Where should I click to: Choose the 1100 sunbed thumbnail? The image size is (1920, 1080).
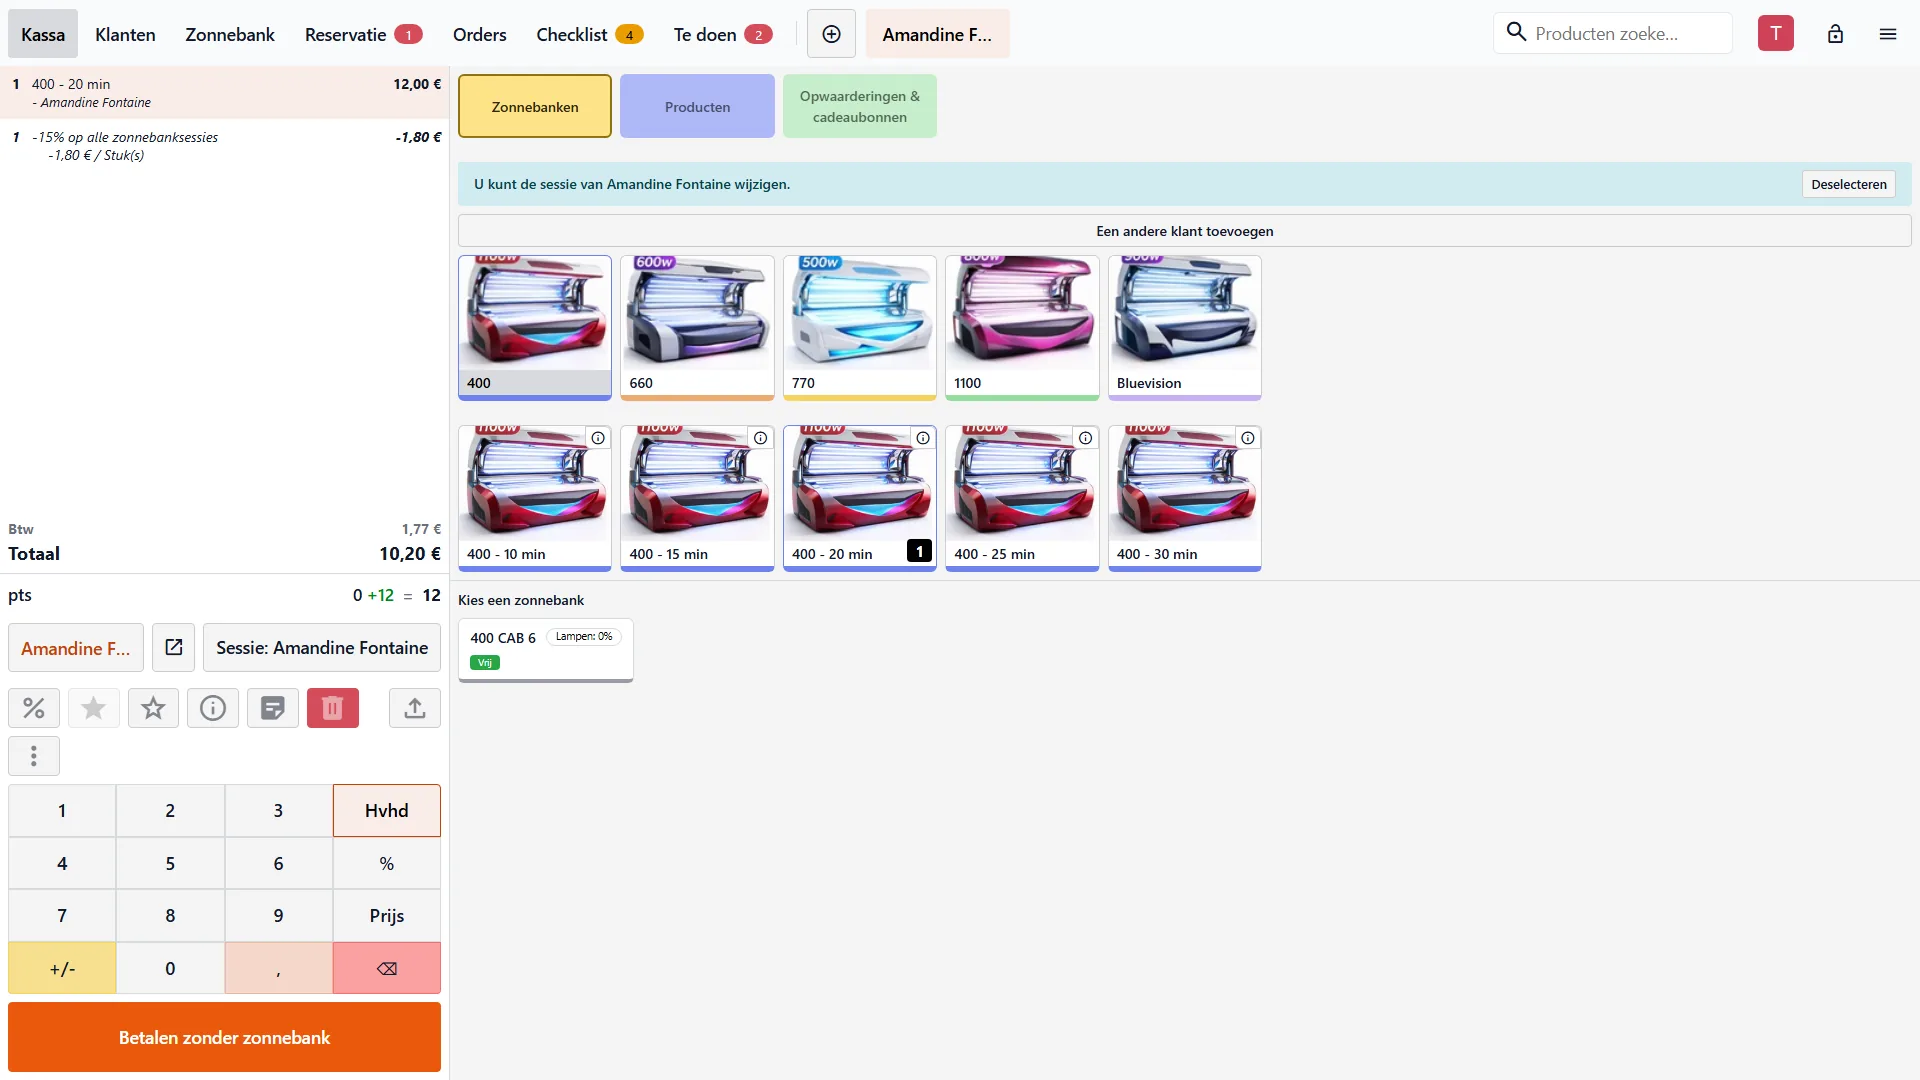pyautogui.click(x=1022, y=328)
